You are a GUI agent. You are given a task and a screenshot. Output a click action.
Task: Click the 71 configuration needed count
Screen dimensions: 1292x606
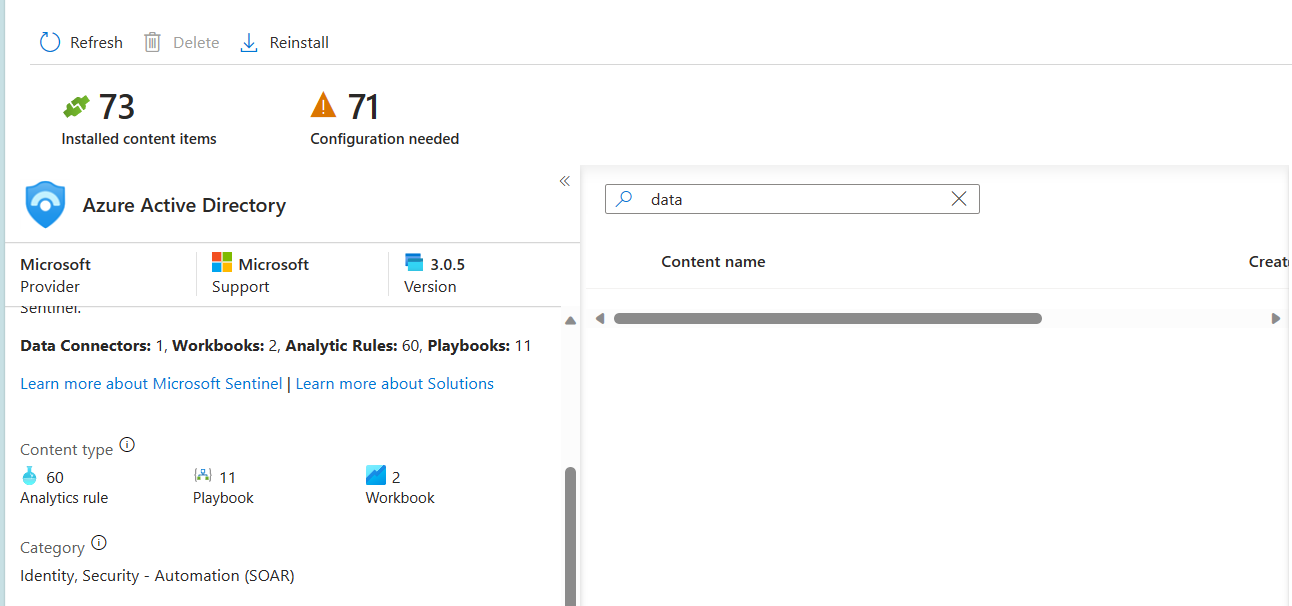click(365, 106)
